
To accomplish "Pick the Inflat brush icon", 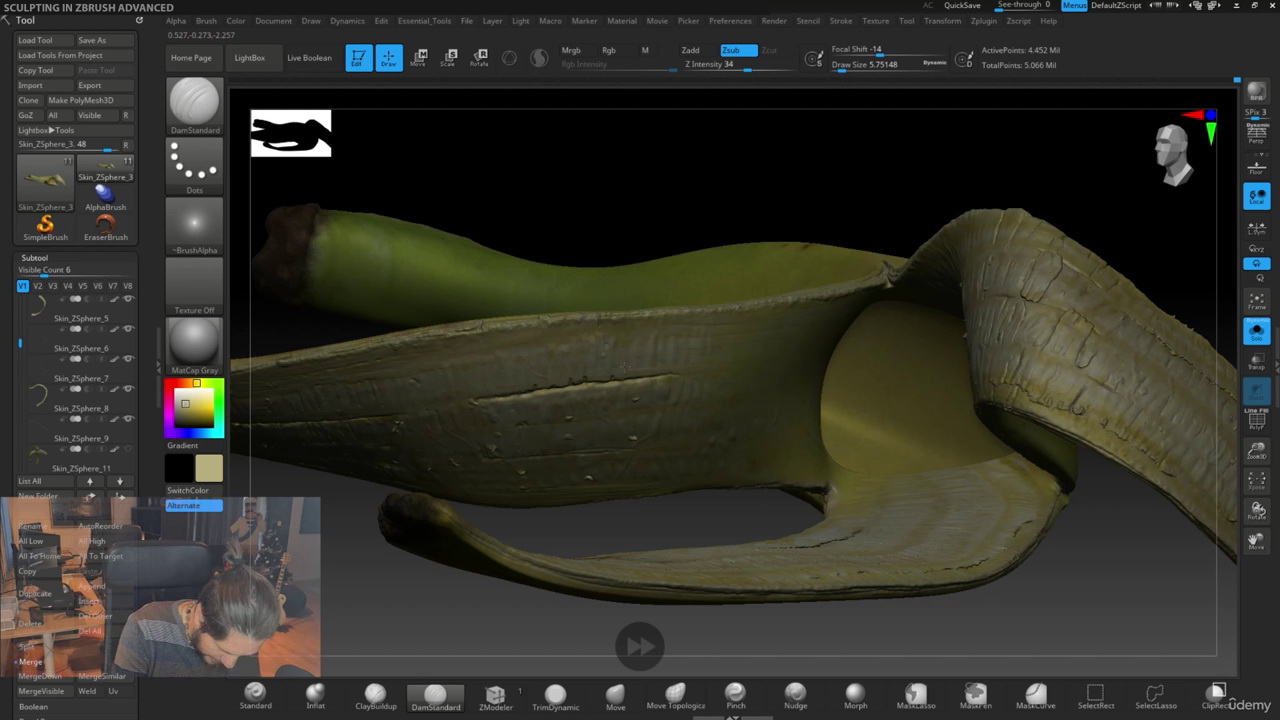I will tap(315, 697).
